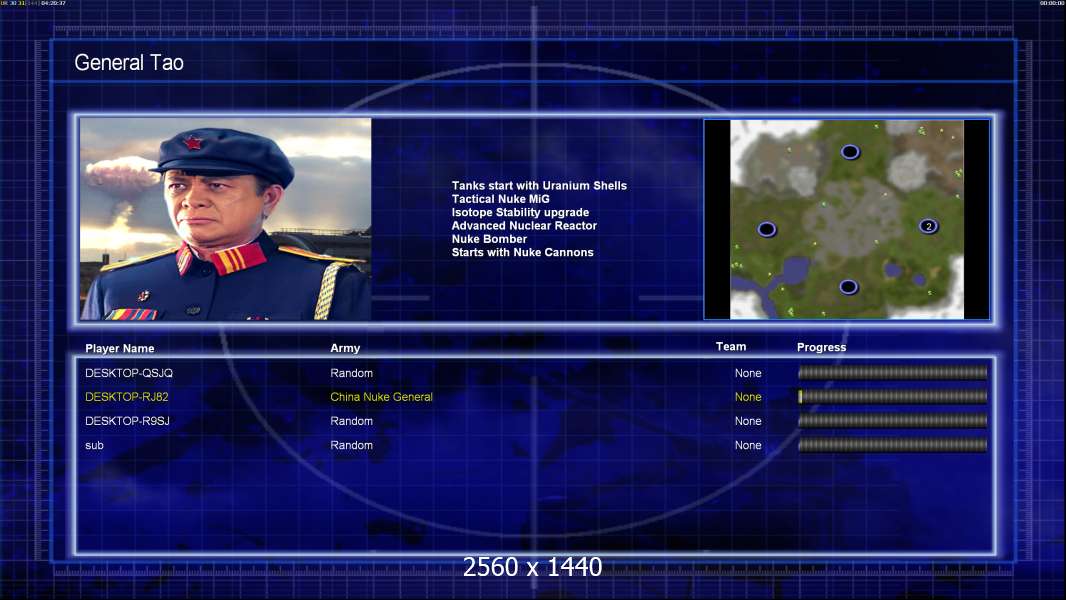Screen dimensions: 1066x600
Task: Click 'Isotope Stability upgrade' text
Action: coord(520,212)
